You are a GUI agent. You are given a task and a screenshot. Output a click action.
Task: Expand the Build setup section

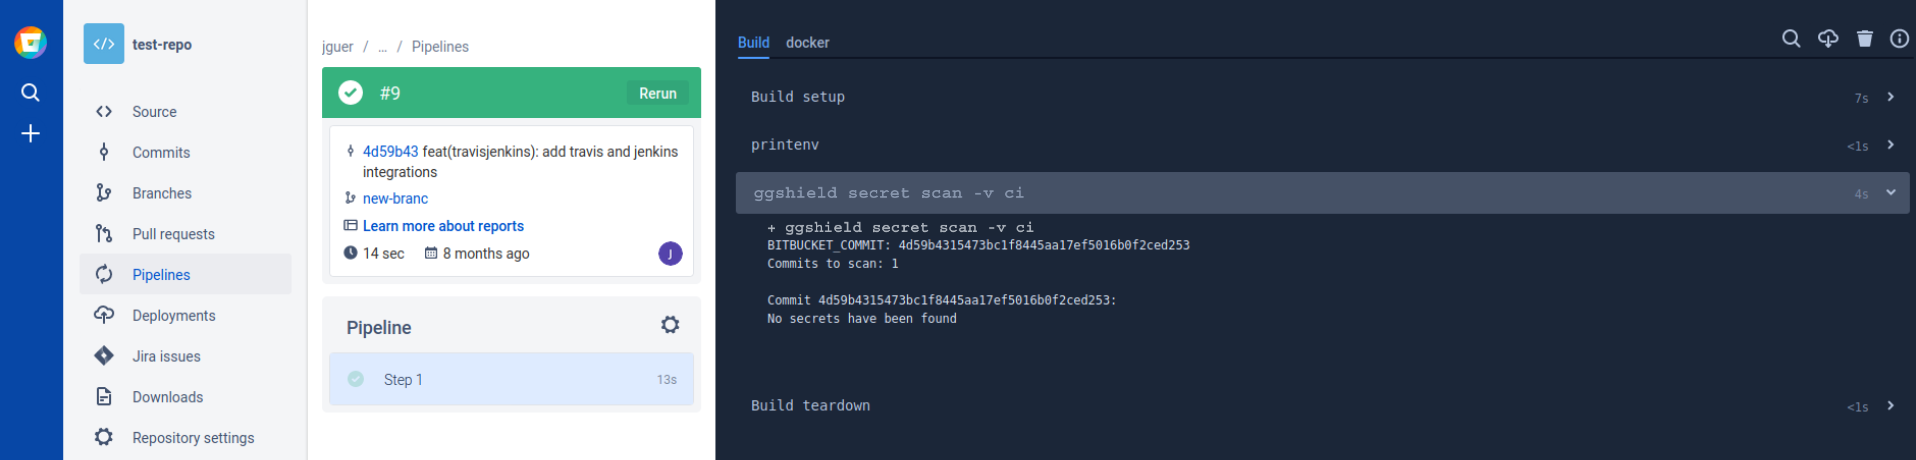pos(1323,97)
